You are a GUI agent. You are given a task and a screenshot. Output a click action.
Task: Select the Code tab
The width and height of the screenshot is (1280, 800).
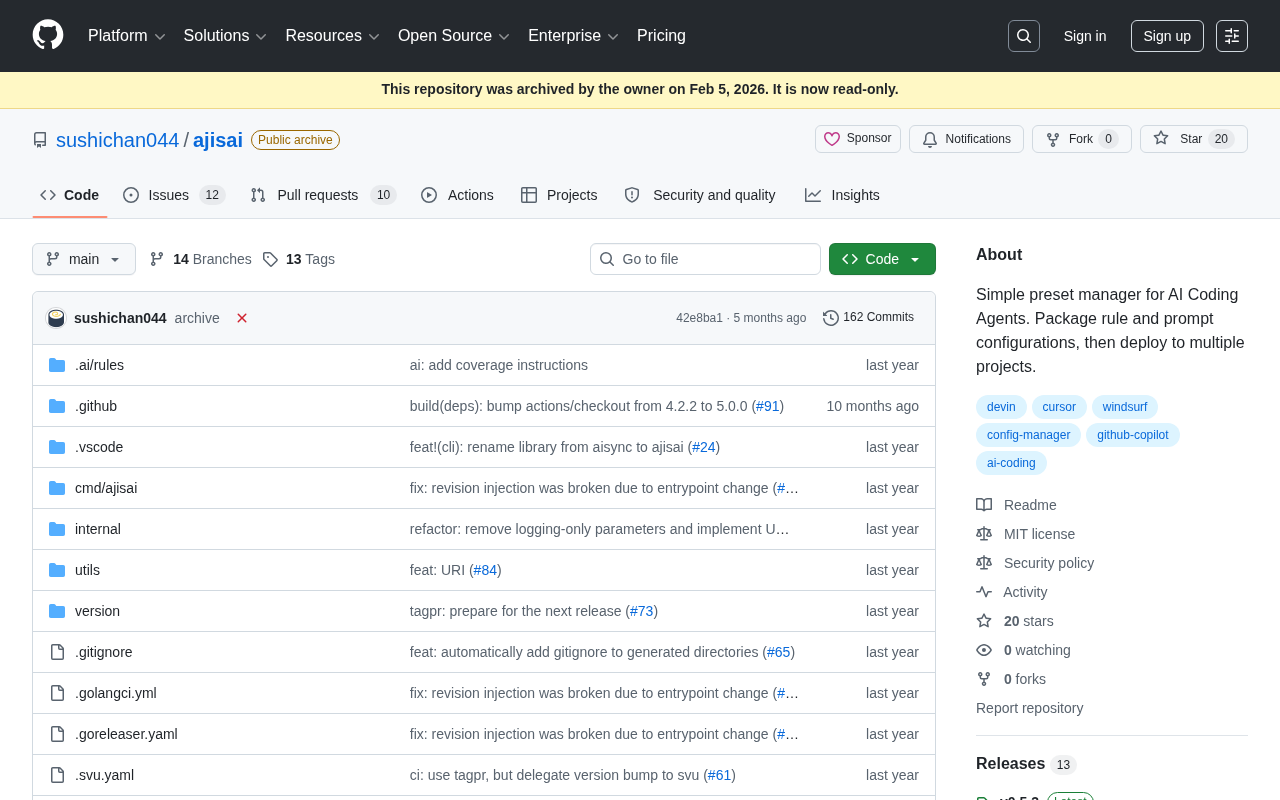(x=70, y=195)
